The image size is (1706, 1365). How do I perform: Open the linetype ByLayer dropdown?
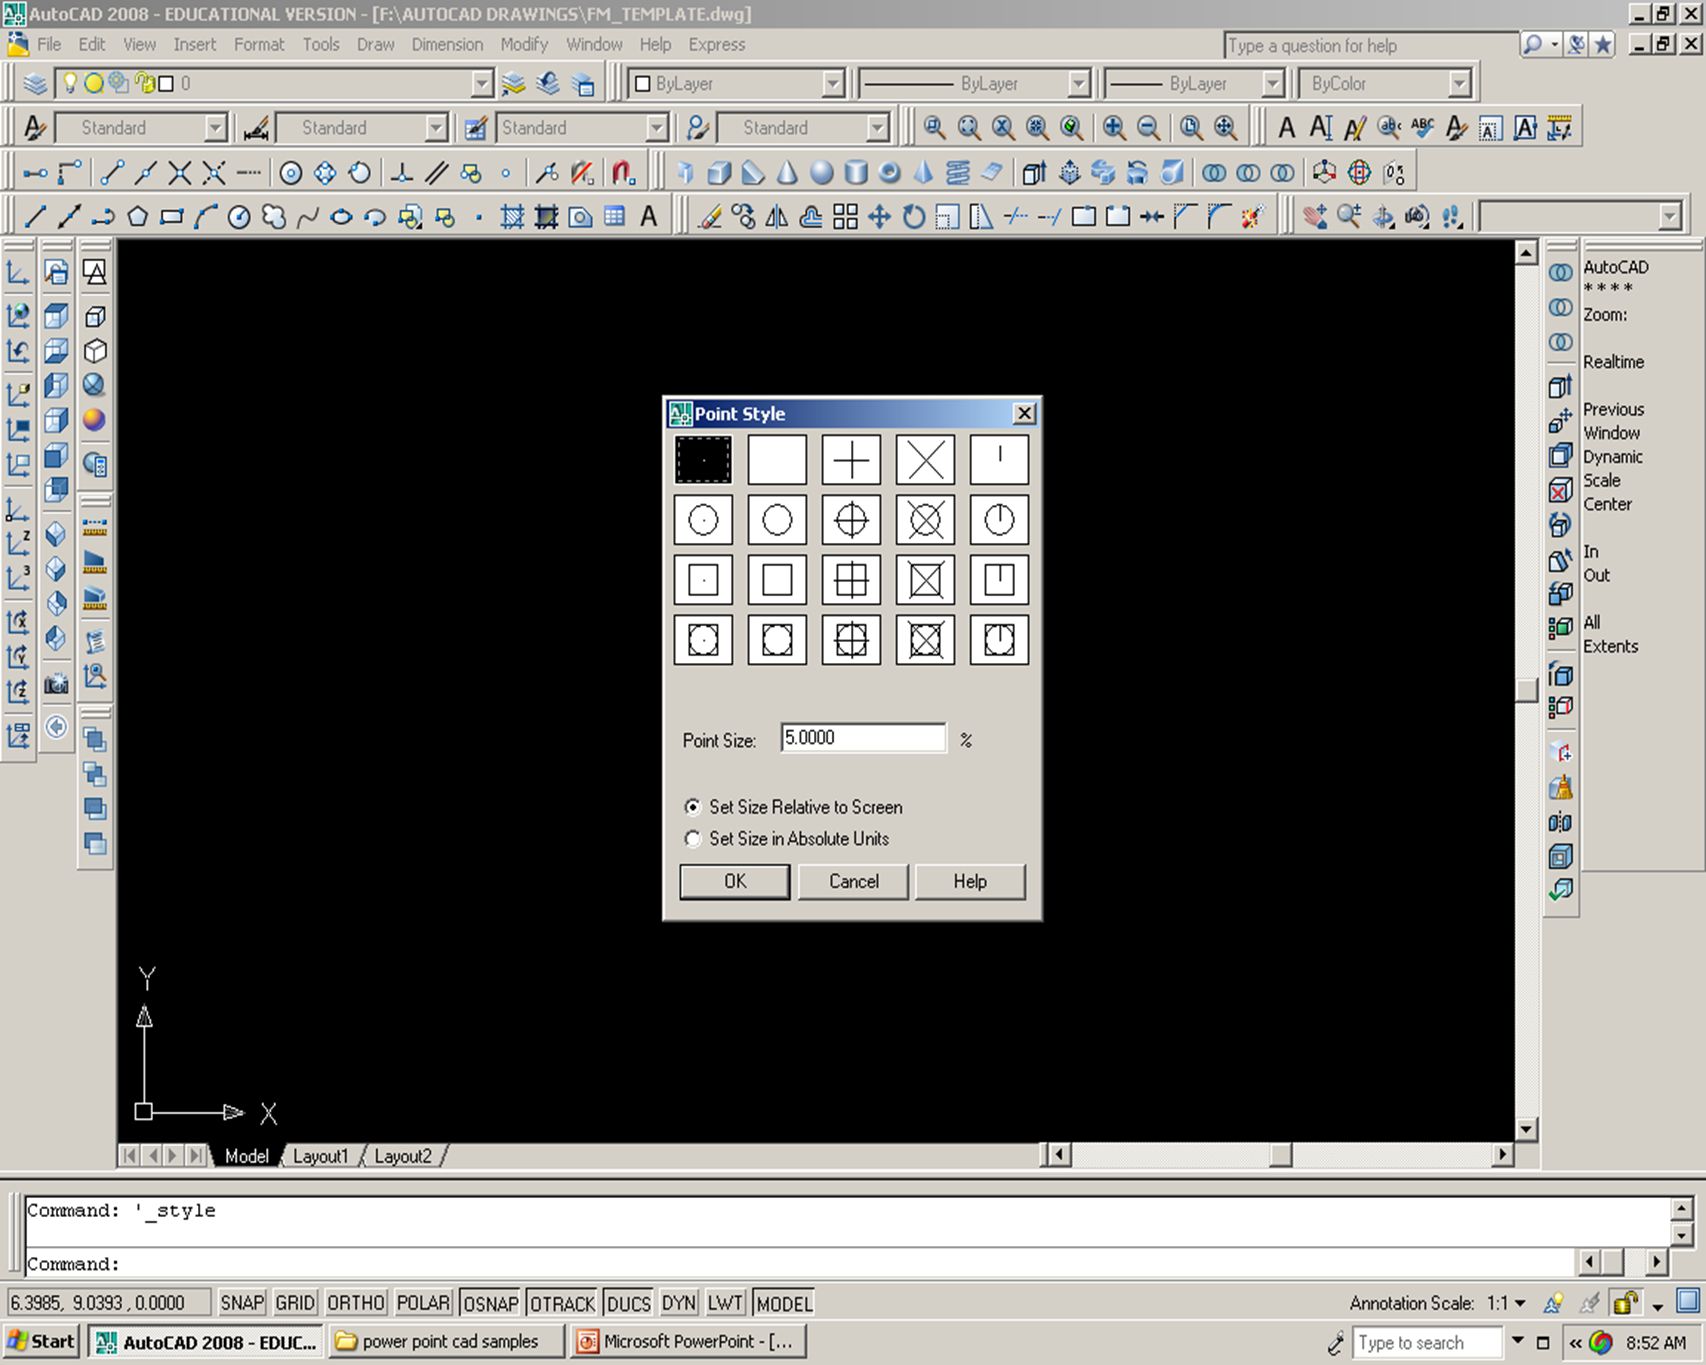click(1078, 83)
